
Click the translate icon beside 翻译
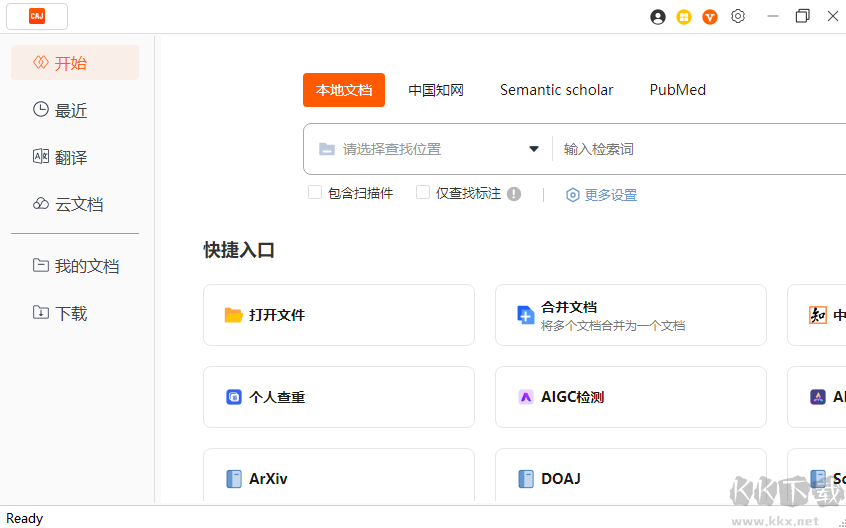click(x=40, y=156)
